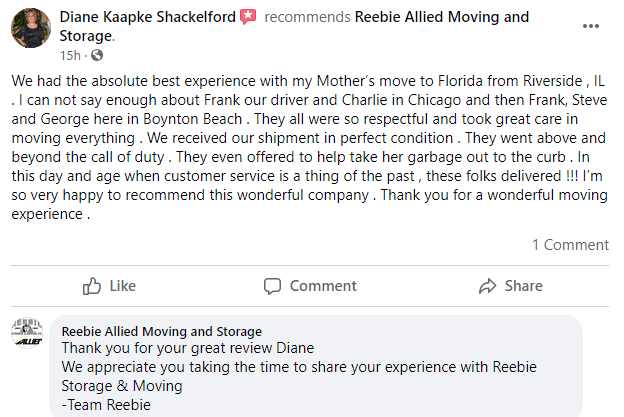
Task: Click the "We appreciate you taking the time" line
Action: (299, 367)
